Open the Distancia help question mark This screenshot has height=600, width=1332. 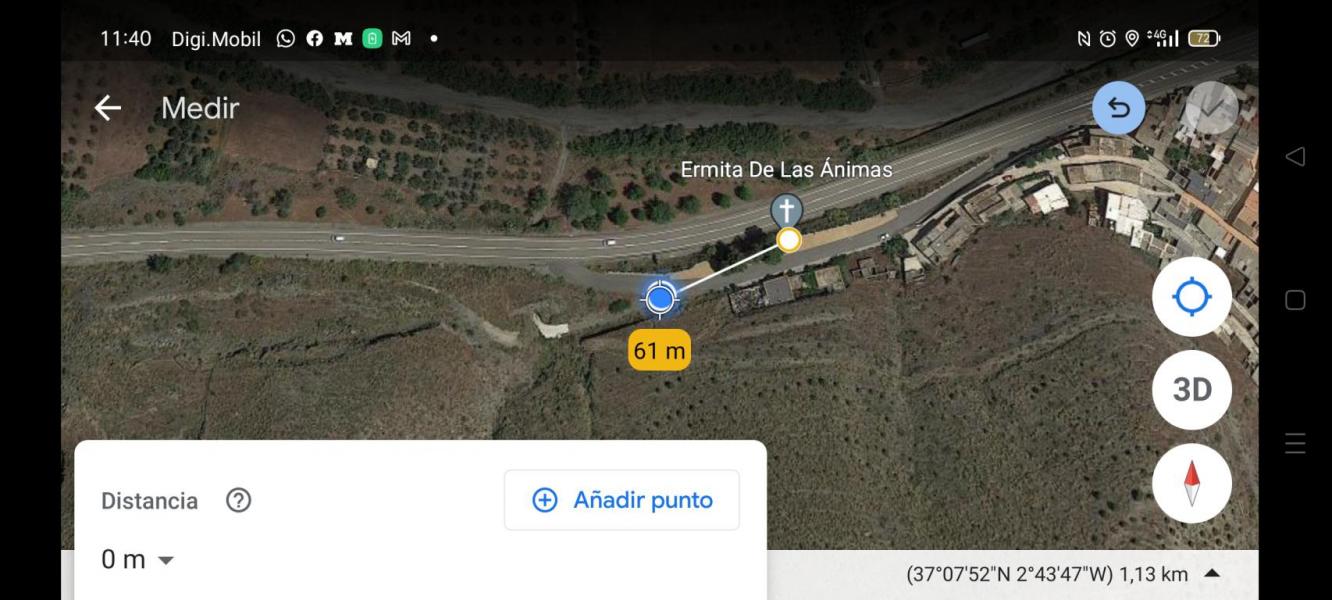click(x=238, y=500)
